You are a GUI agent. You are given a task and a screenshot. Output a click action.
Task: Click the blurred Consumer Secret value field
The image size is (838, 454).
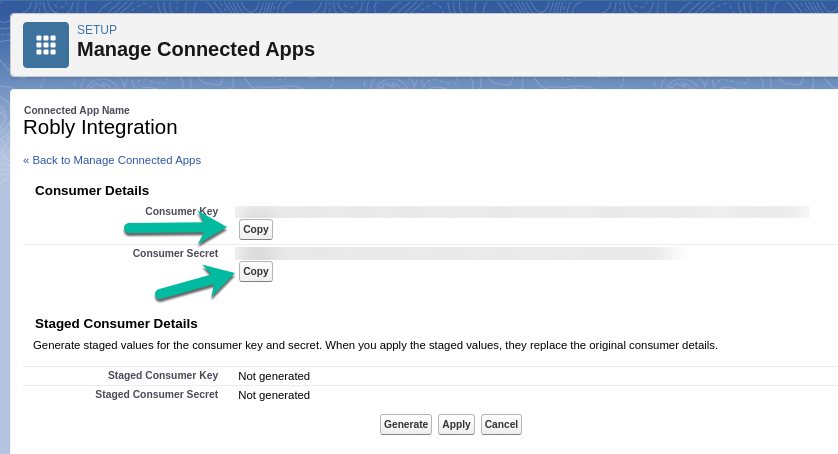(x=460, y=254)
